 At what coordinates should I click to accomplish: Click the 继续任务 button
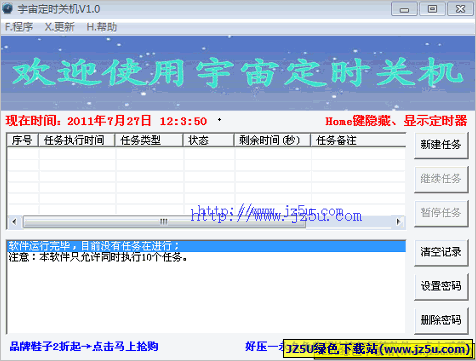tap(441, 179)
